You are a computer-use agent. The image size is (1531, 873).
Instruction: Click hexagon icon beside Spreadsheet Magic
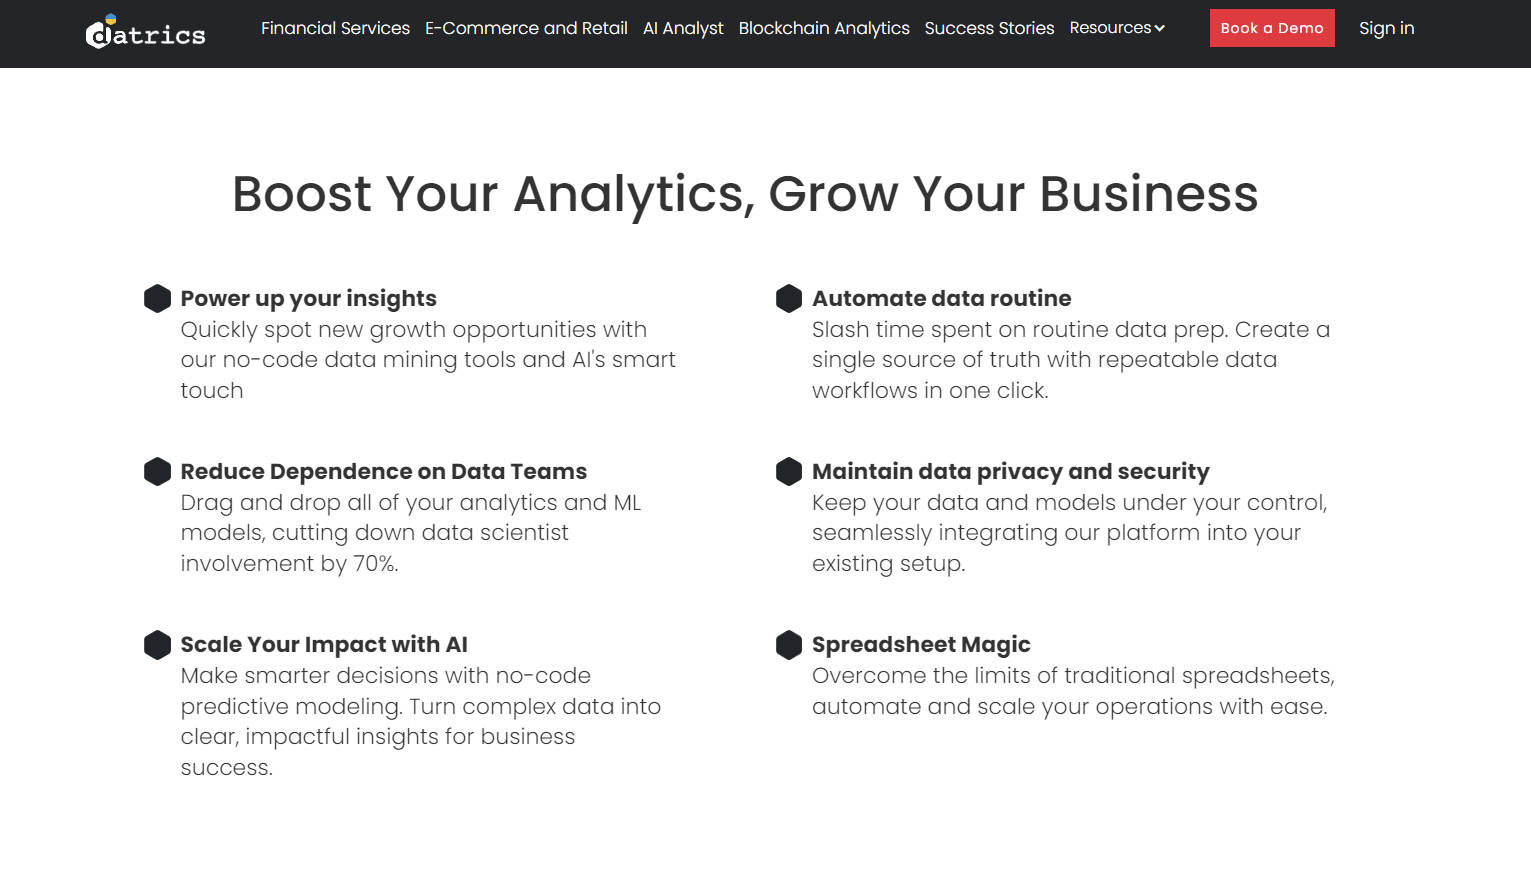click(x=789, y=644)
